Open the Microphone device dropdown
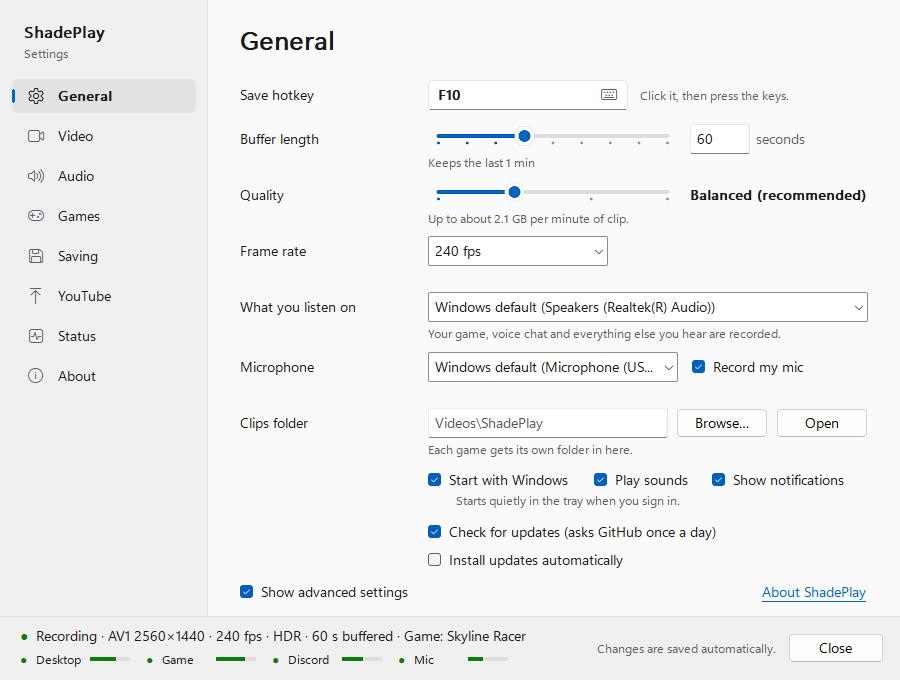Viewport: 900px width, 680px height. point(553,367)
